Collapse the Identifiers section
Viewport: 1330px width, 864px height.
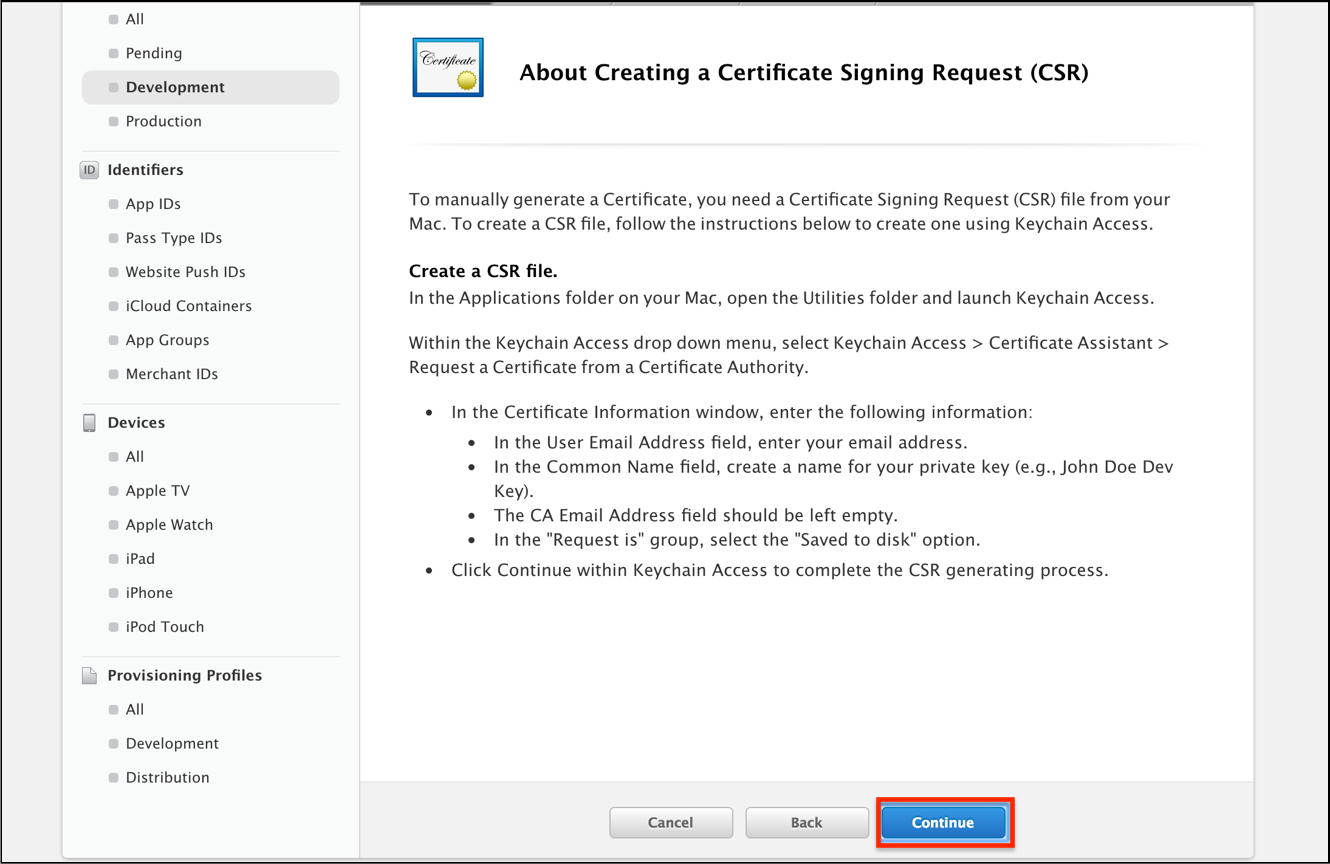click(145, 170)
